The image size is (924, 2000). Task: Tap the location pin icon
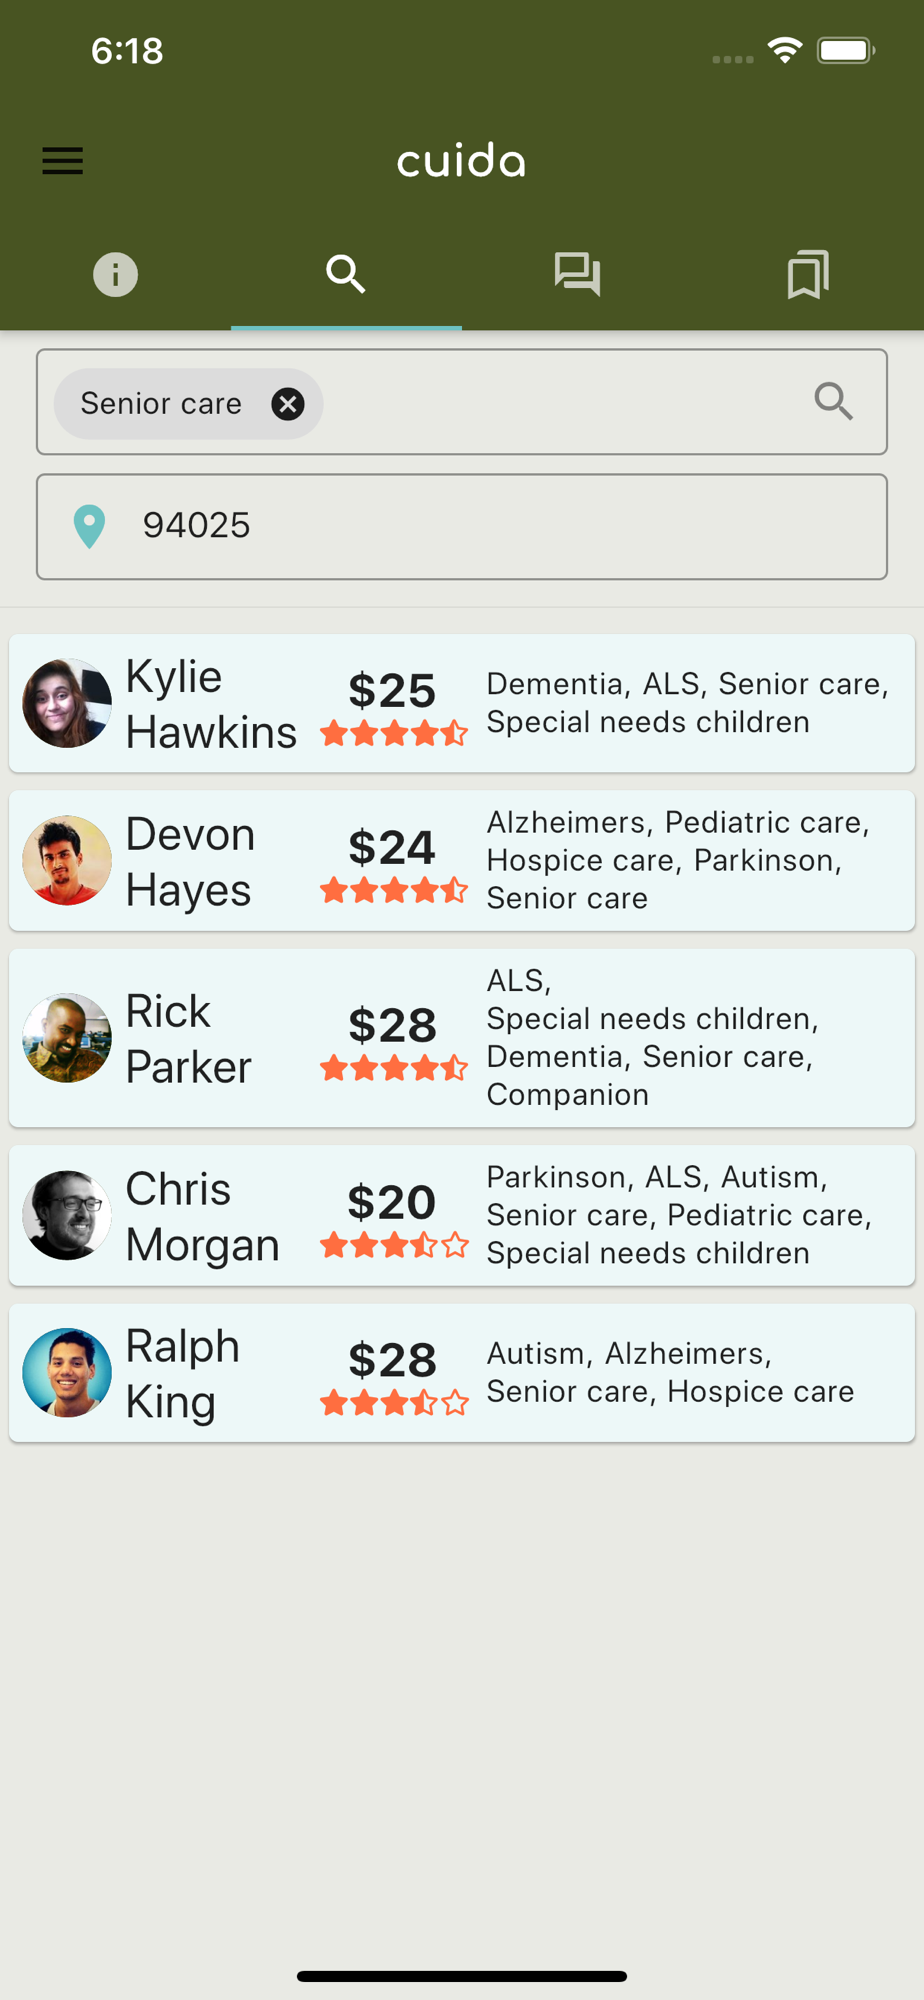[x=89, y=526]
